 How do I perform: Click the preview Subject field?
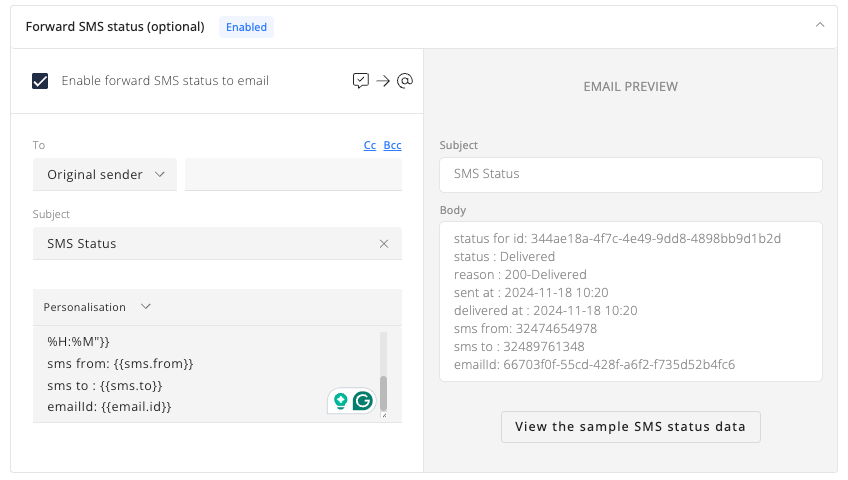[x=631, y=175]
